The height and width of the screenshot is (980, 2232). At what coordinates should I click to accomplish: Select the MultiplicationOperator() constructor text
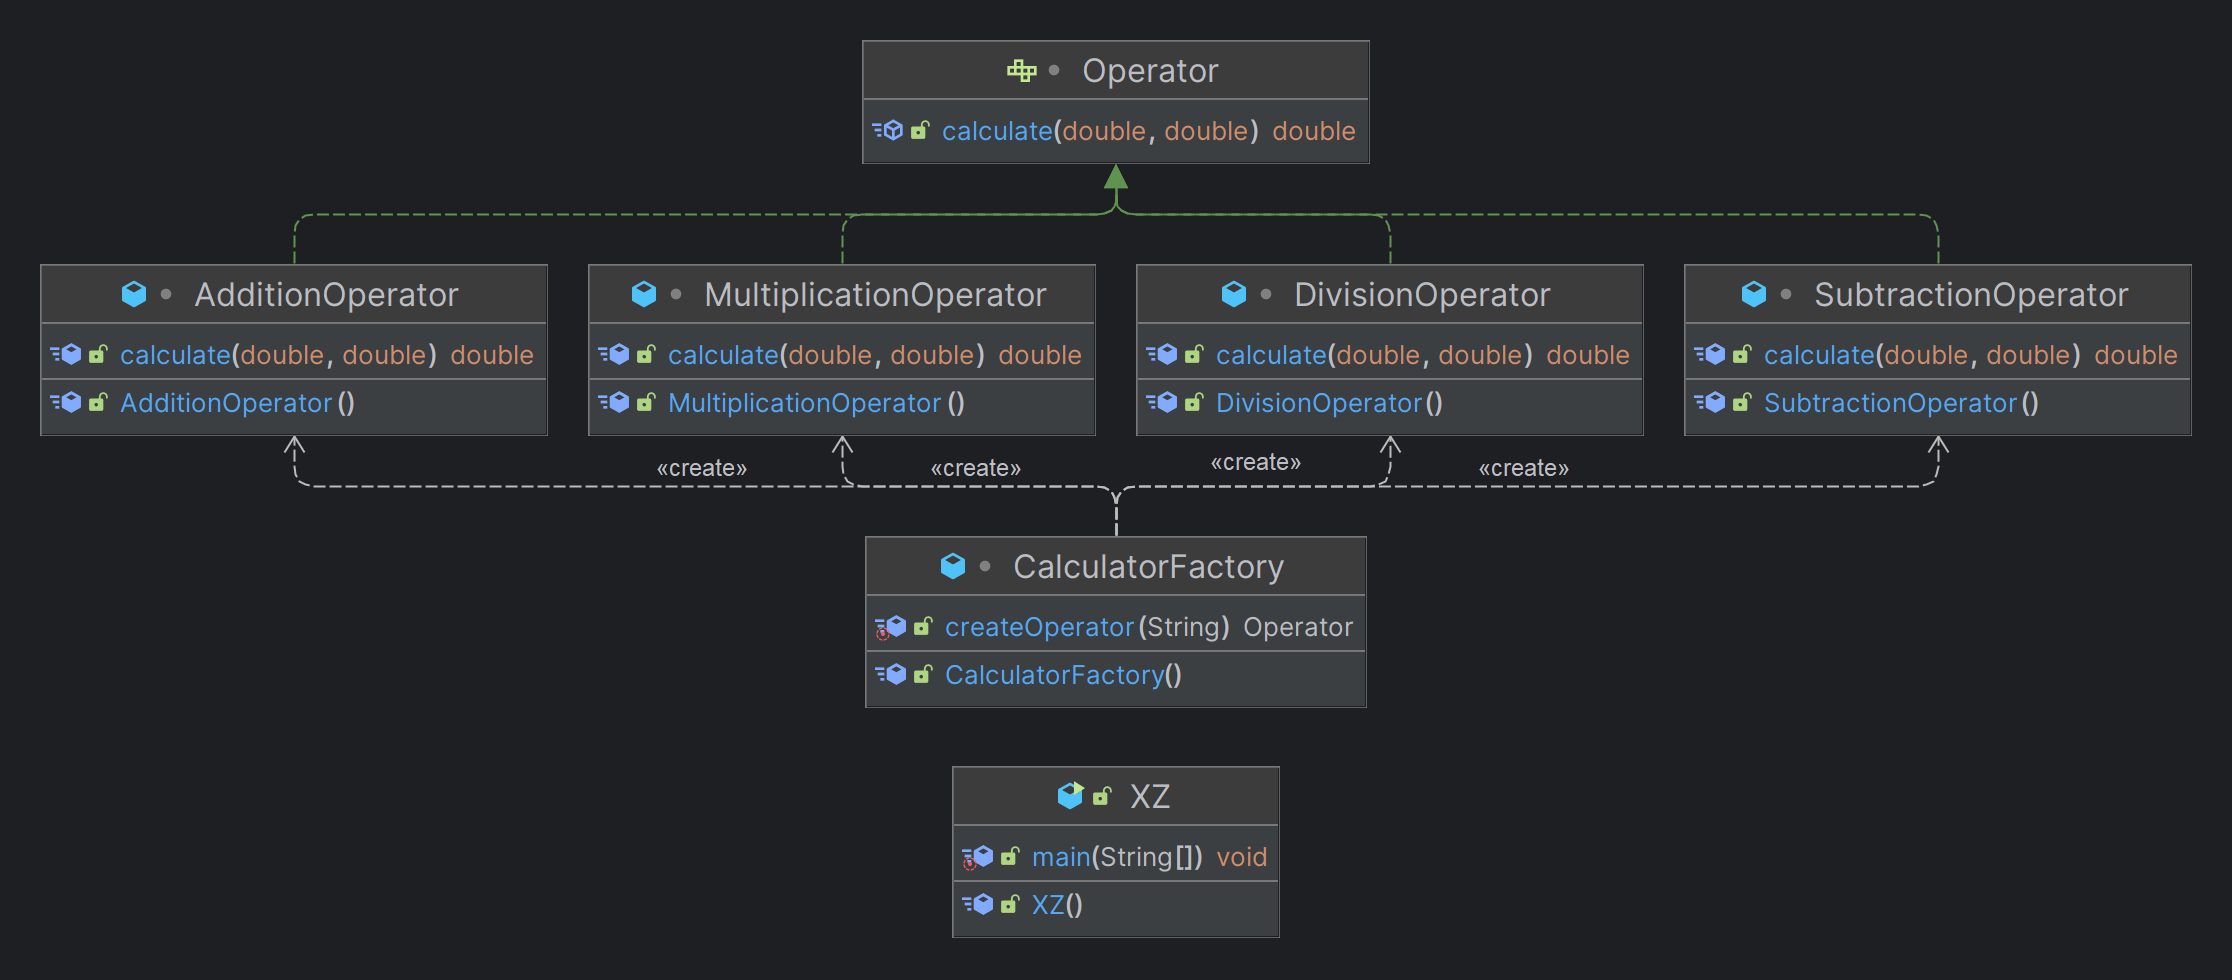click(x=816, y=403)
